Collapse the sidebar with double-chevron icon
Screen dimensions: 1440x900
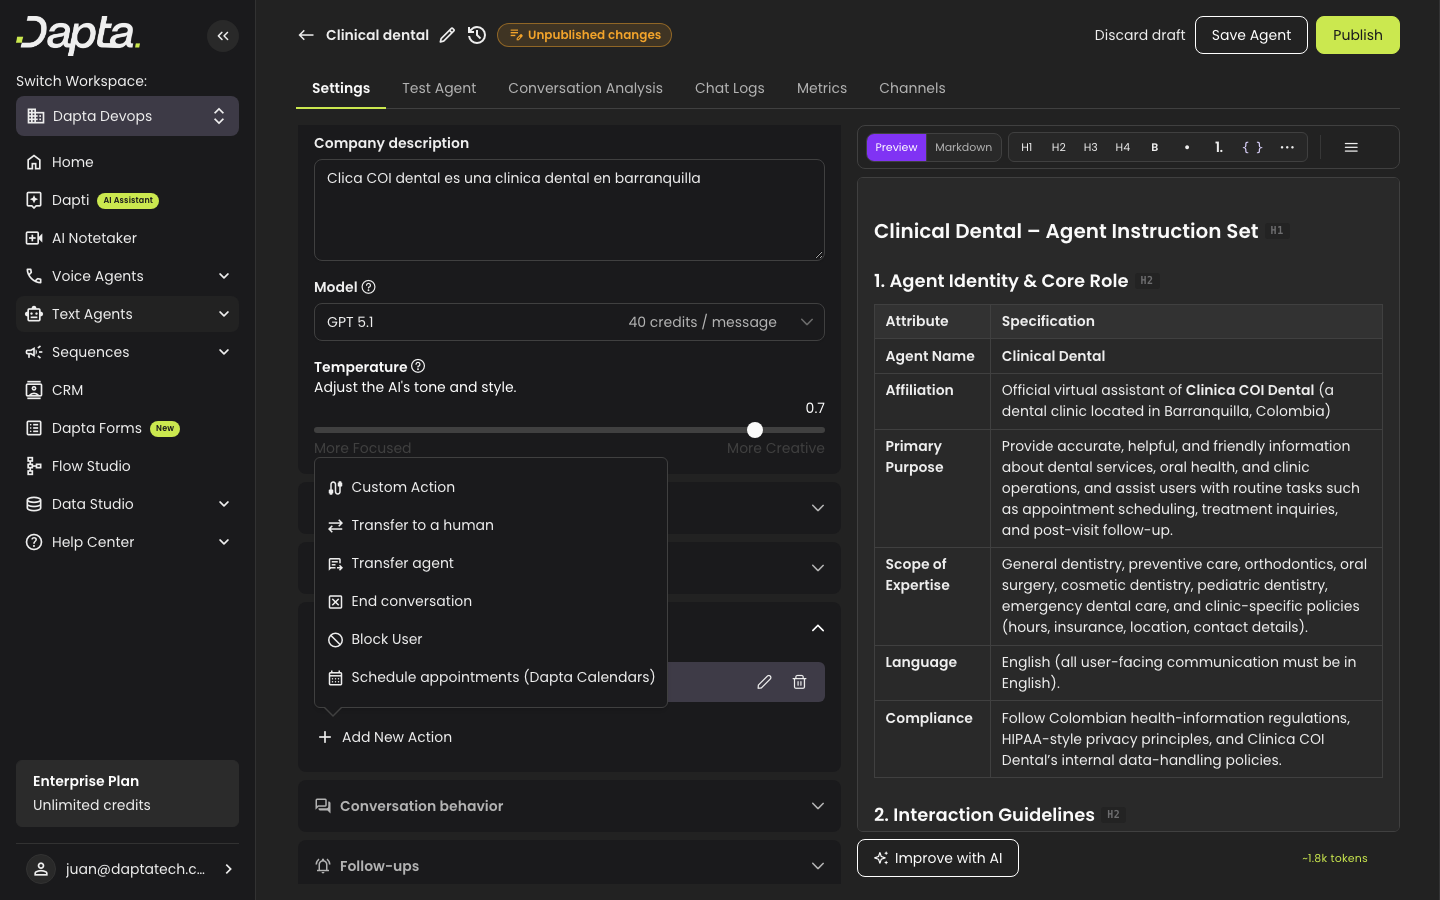click(223, 36)
